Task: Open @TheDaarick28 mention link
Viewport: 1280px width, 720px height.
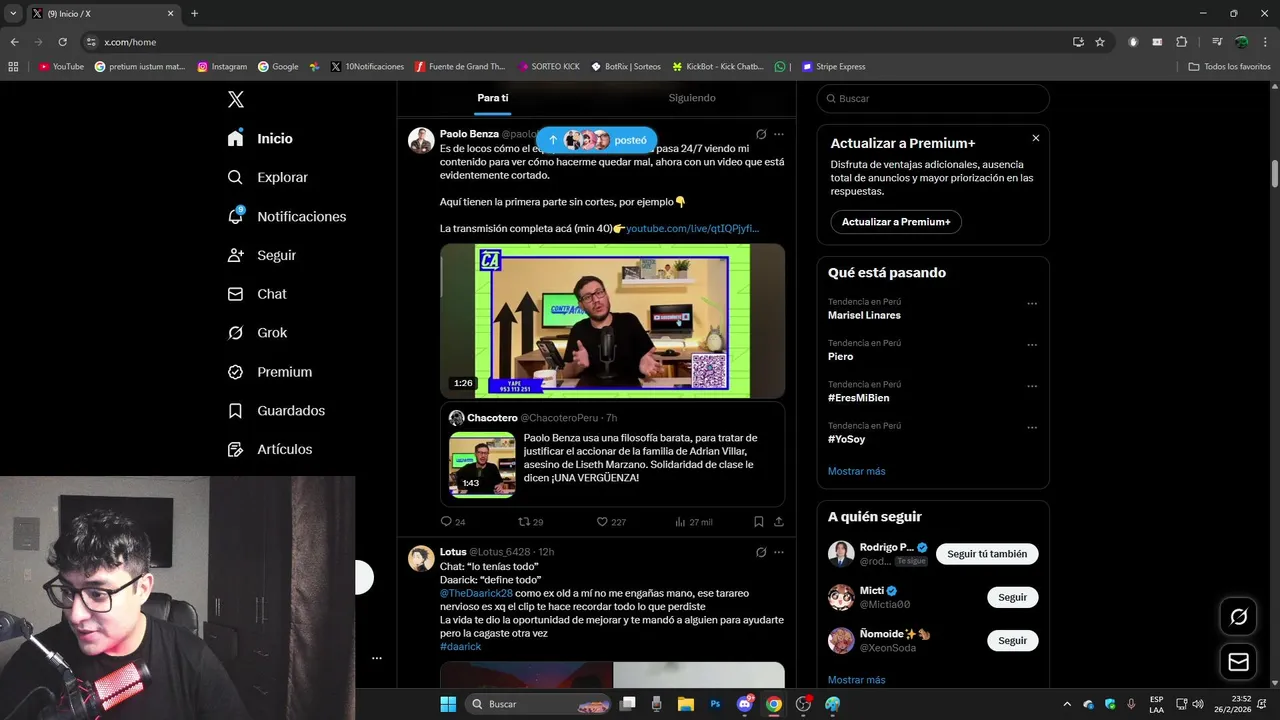Action: [476, 593]
